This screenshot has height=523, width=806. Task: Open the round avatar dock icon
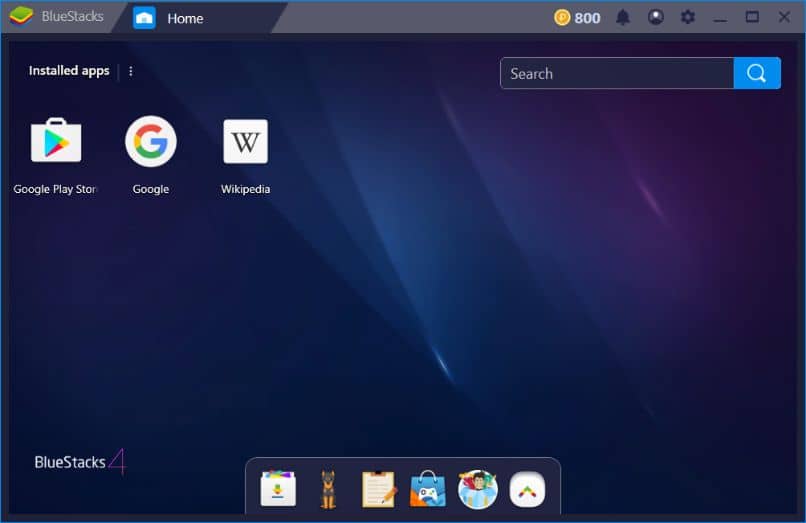click(x=478, y=489)
